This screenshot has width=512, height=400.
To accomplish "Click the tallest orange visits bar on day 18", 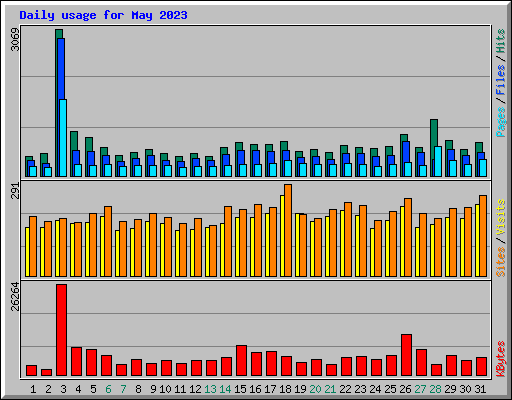I will (288, 231).
